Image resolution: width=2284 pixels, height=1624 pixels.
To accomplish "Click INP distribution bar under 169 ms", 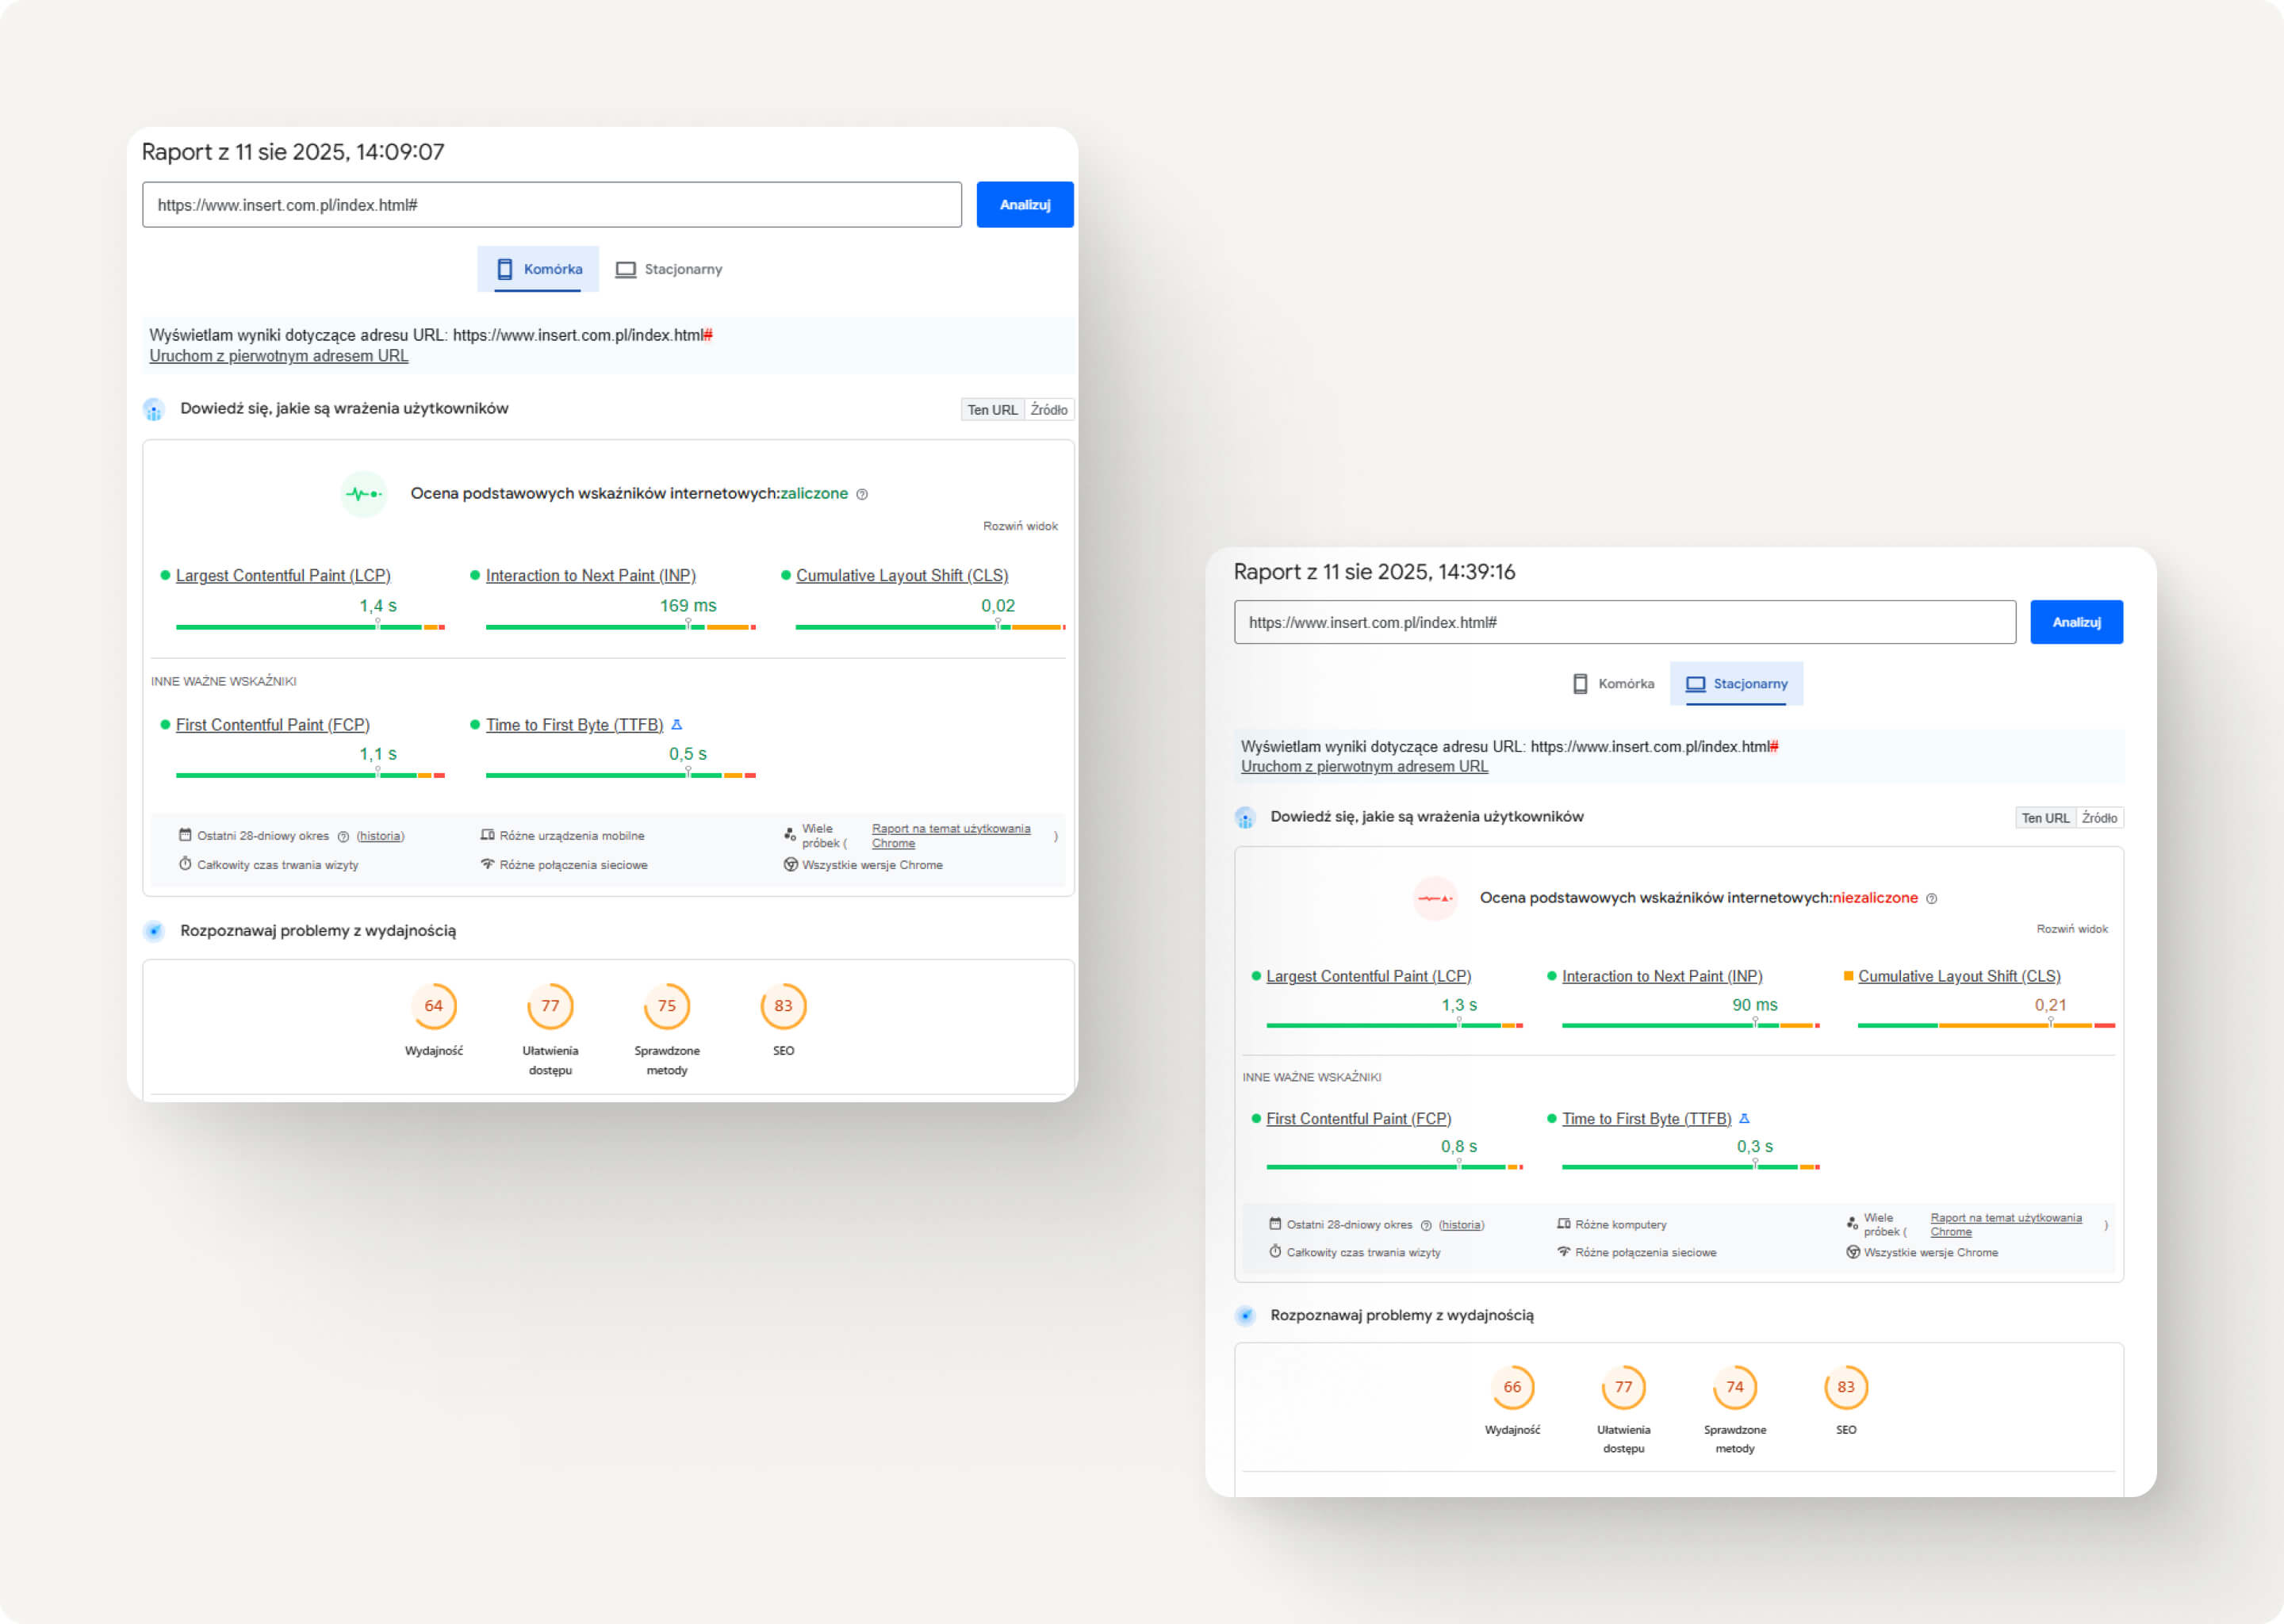I will click(620, 627).
